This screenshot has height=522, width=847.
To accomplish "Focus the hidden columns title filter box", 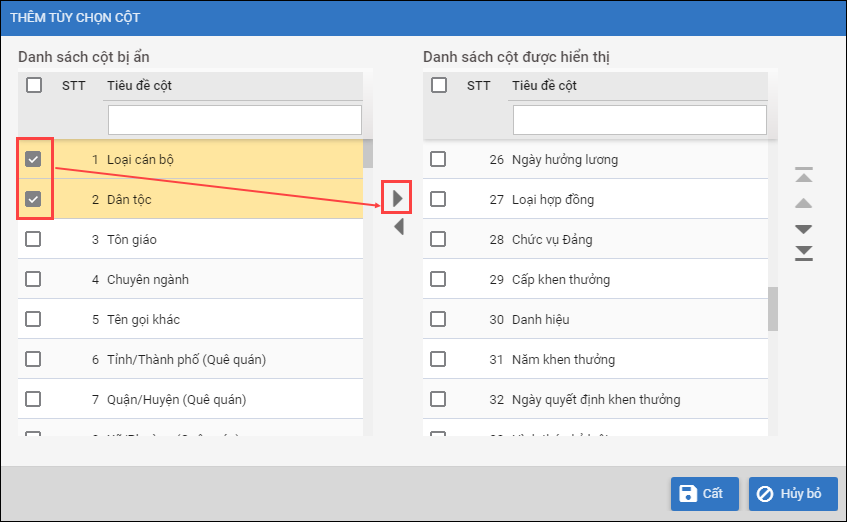I will click(234, 120).
